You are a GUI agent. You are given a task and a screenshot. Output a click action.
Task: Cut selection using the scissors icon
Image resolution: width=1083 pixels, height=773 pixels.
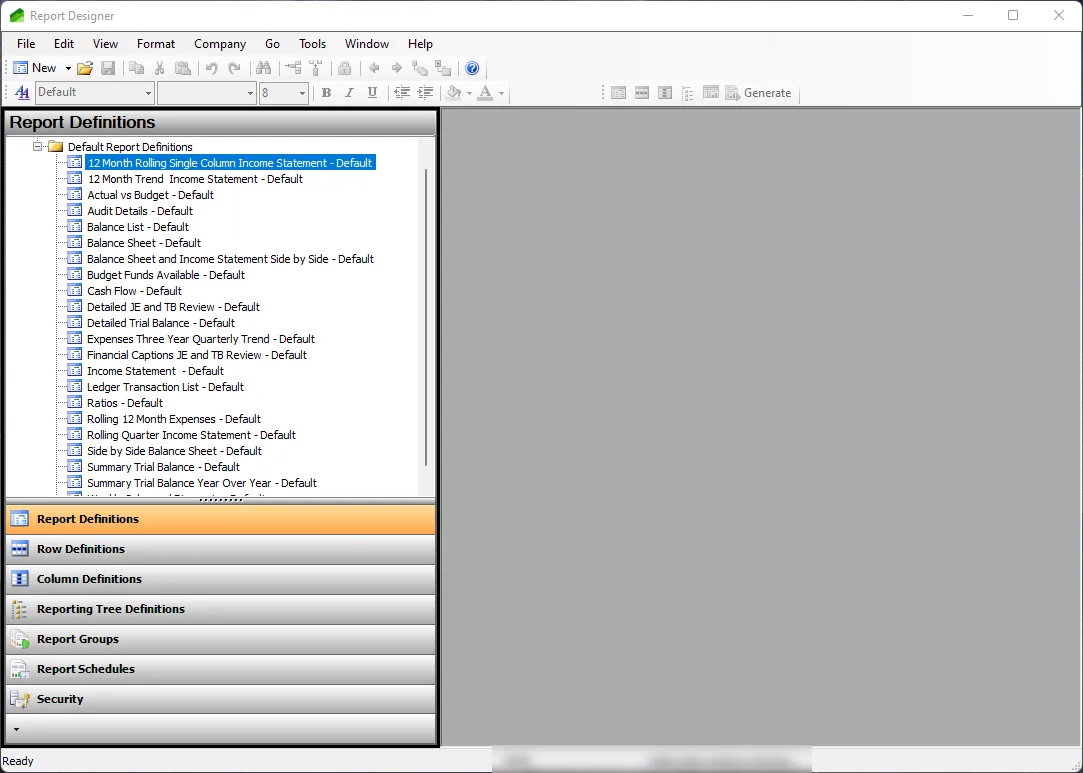coord(160,67)
